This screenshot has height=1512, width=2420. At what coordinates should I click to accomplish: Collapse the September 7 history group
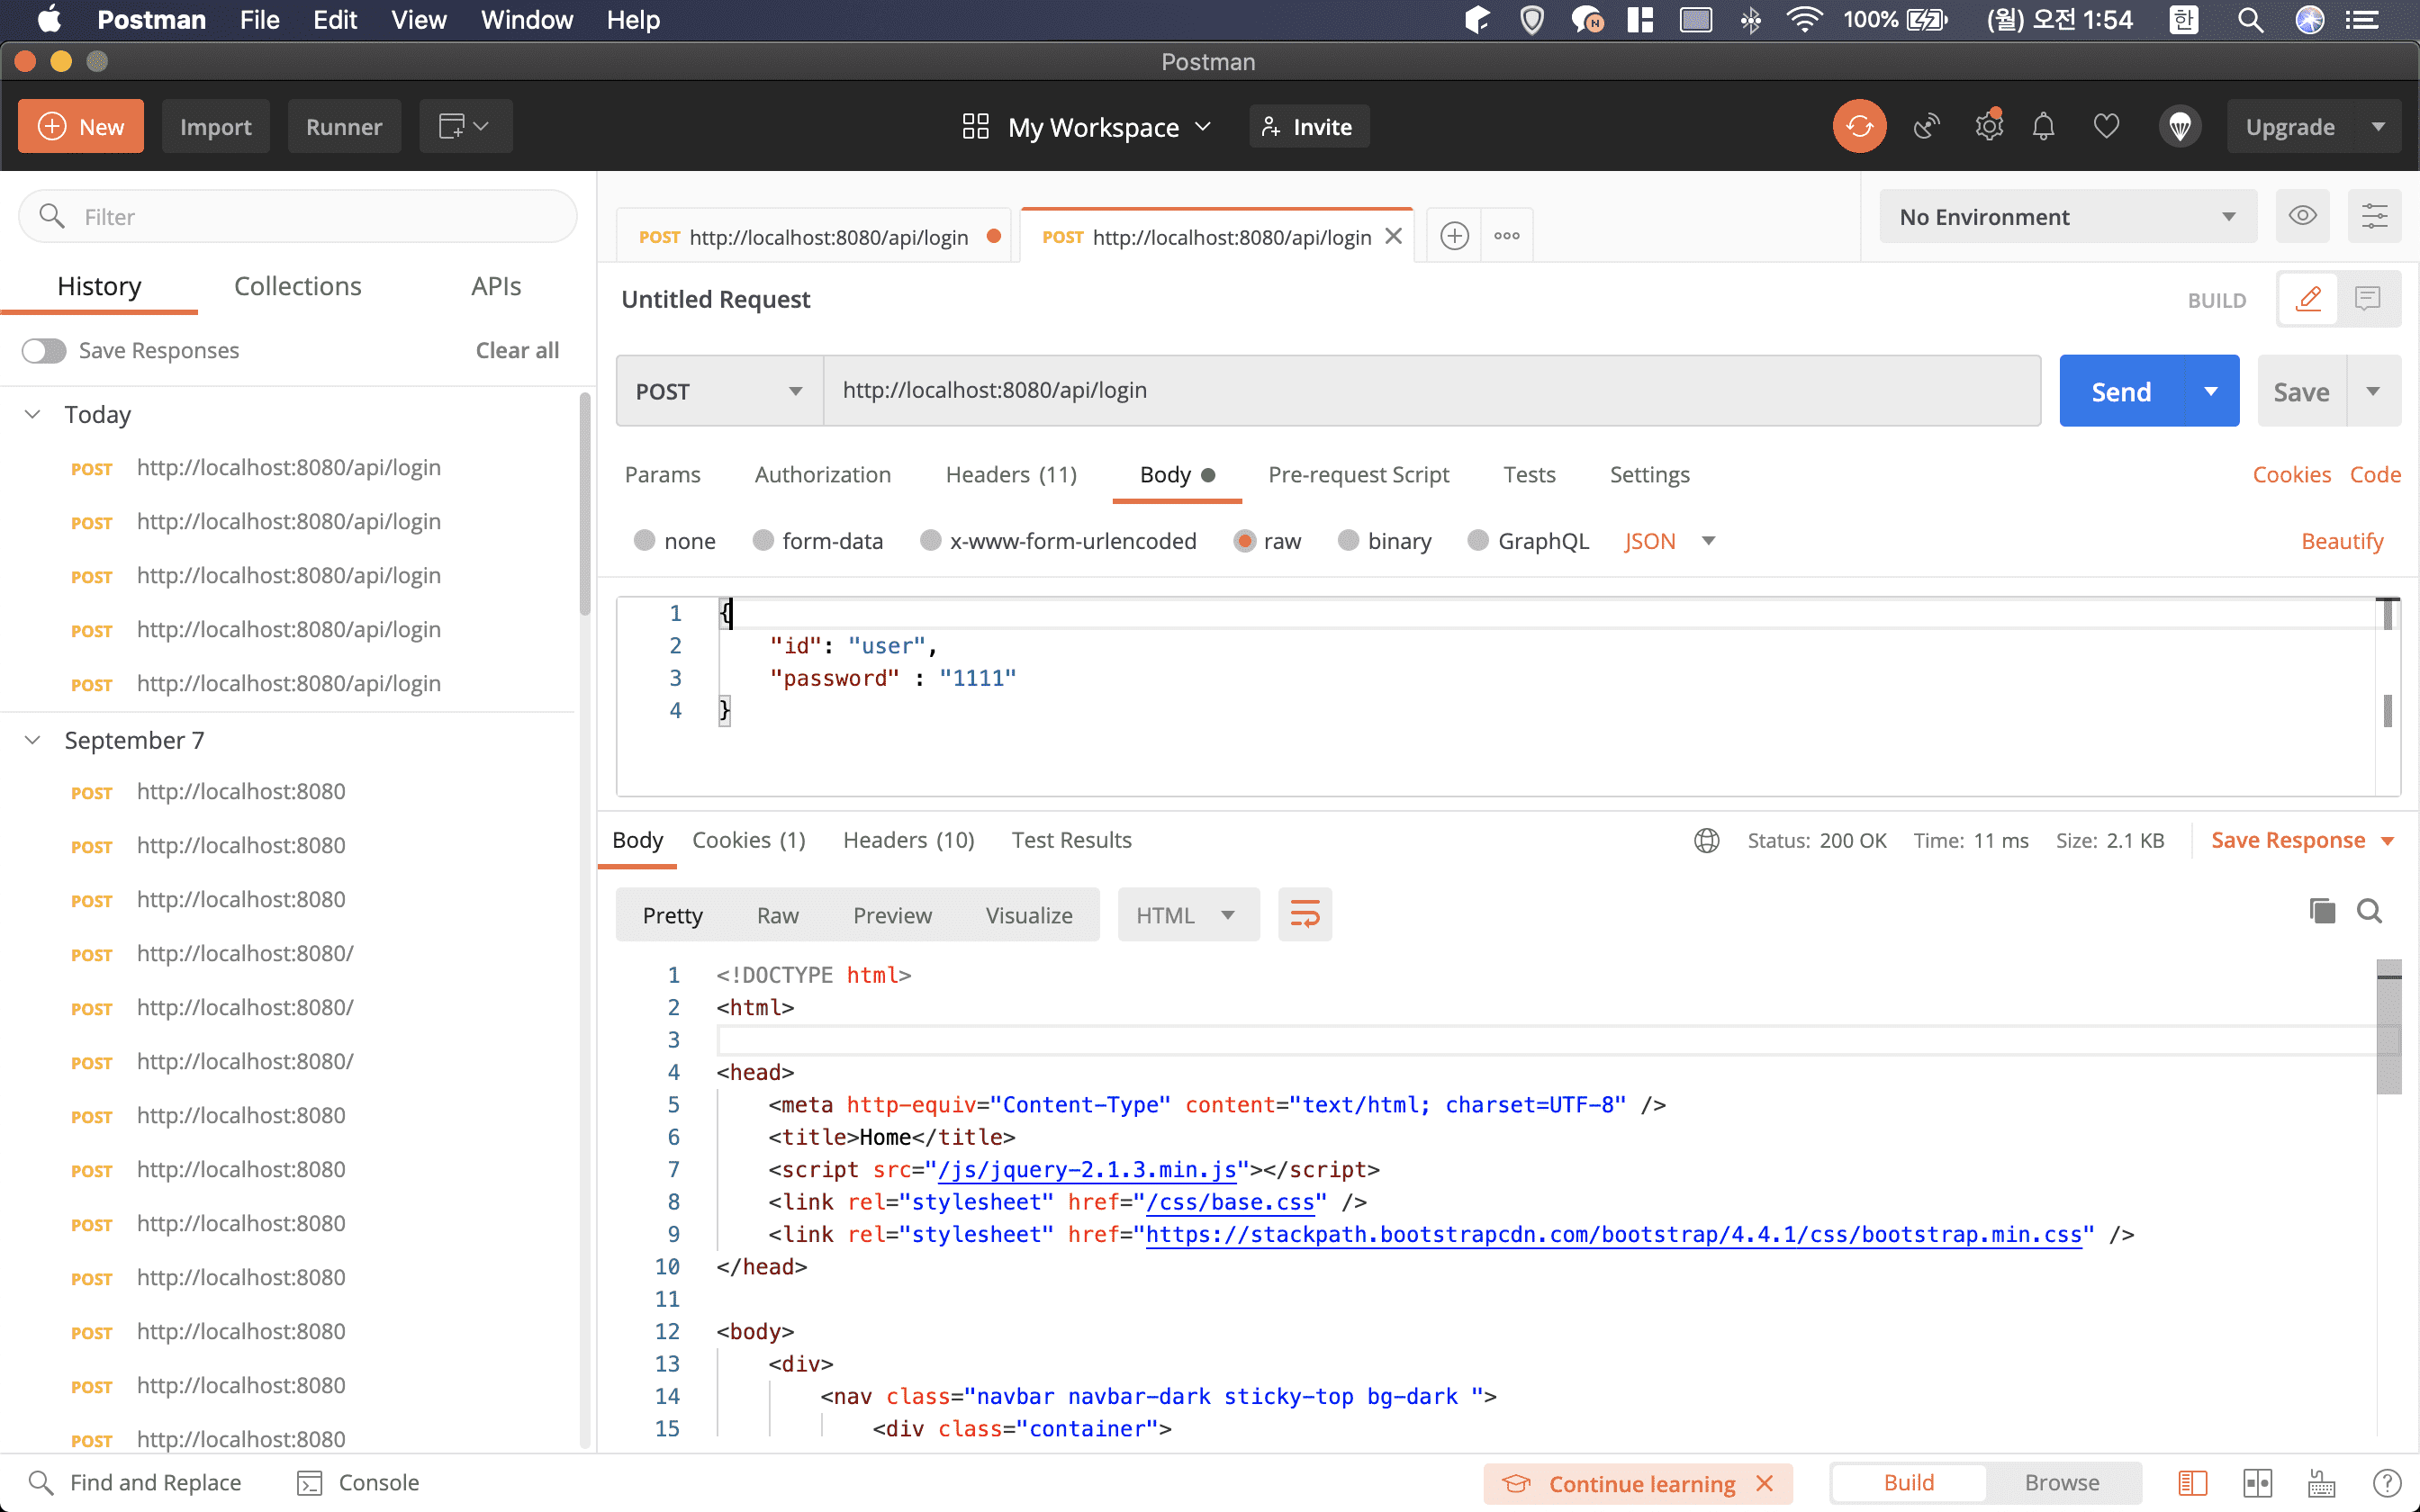(33, 740)
